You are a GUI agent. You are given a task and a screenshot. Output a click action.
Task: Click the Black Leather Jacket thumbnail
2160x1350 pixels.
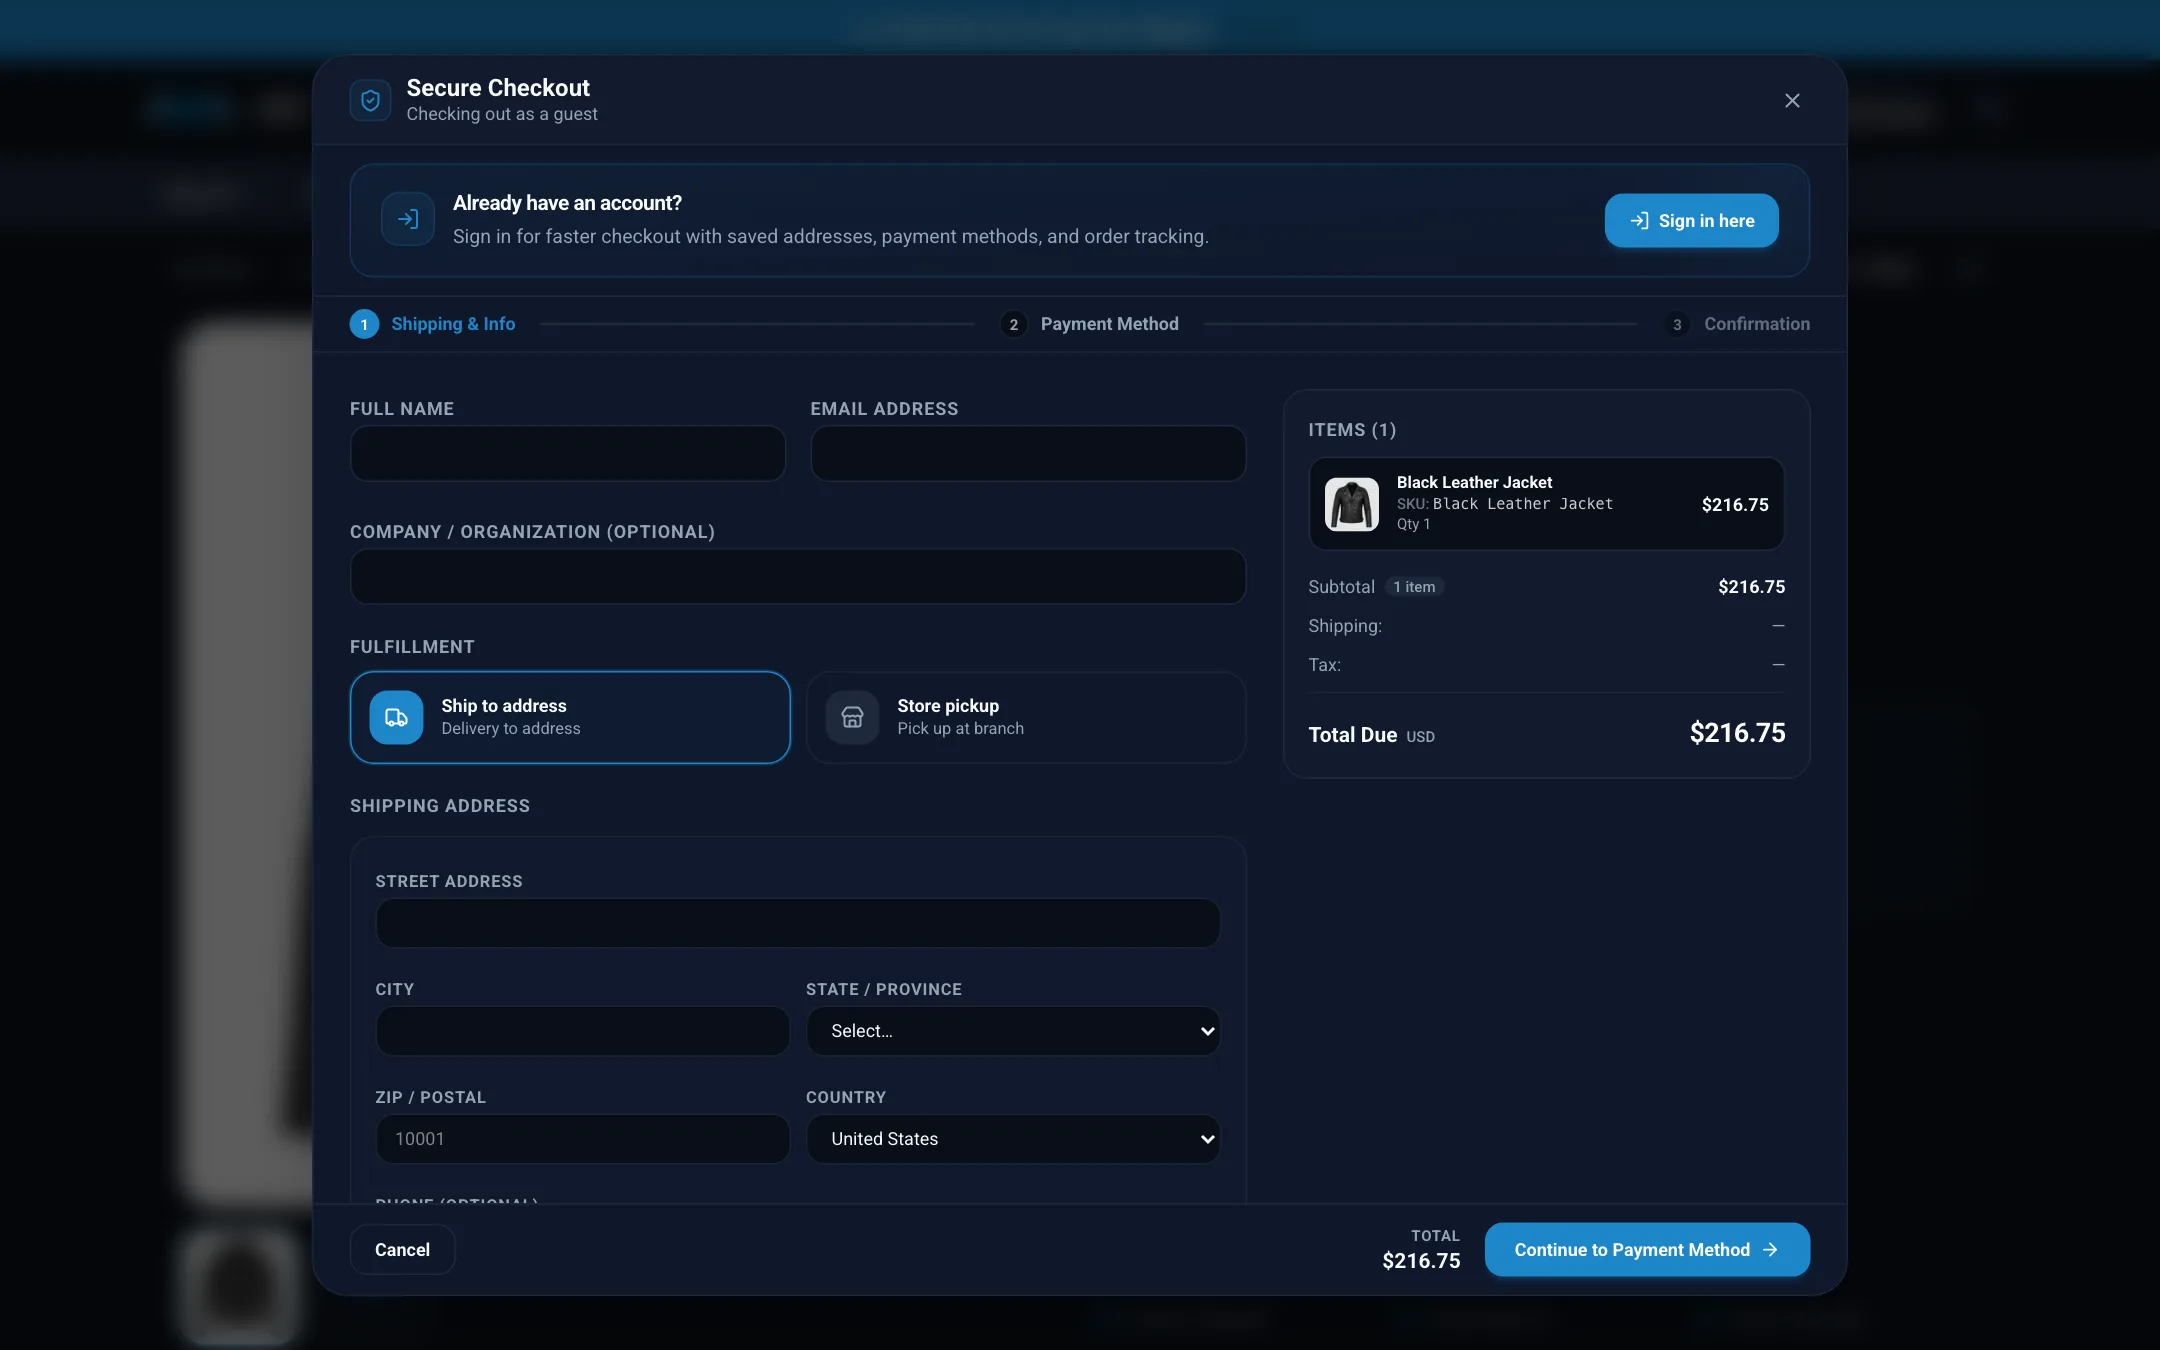[1351, 504]
